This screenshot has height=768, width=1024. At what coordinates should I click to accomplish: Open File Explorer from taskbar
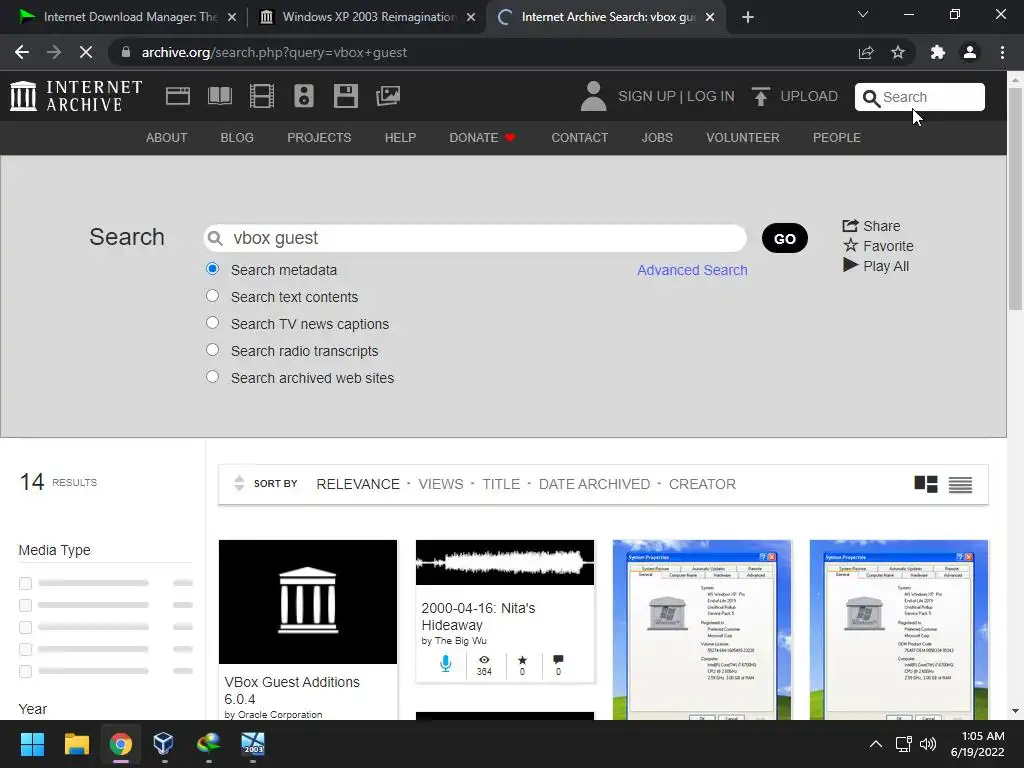point(76,743)
